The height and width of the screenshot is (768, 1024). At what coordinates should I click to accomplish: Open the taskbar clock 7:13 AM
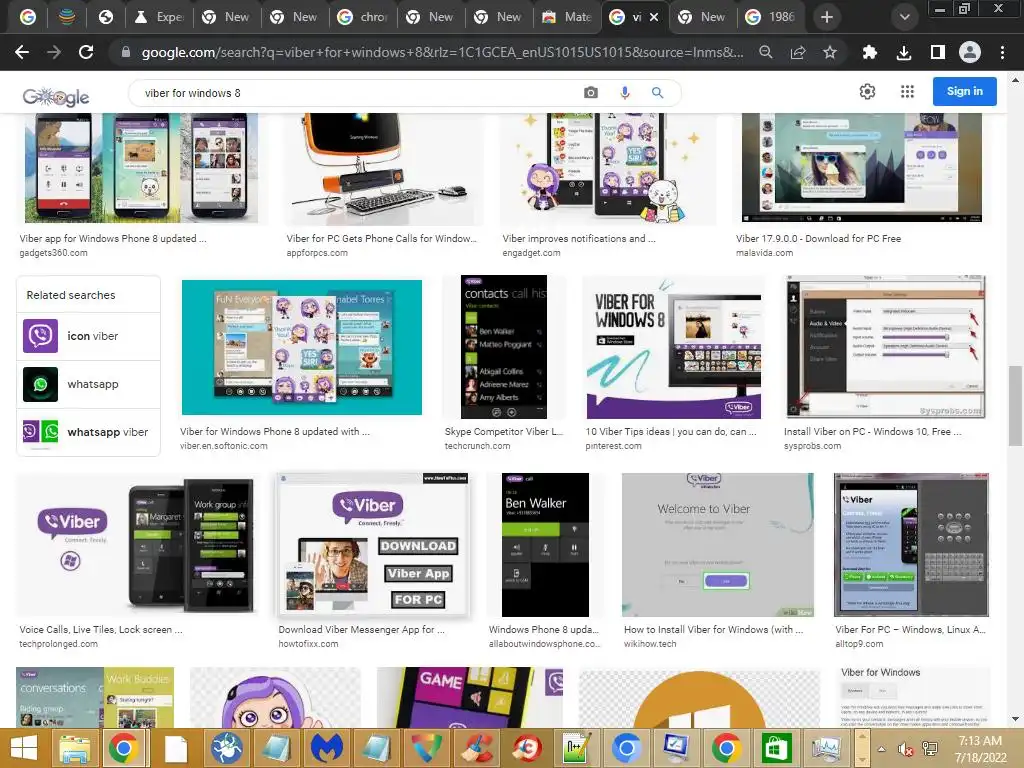point(981,749)
